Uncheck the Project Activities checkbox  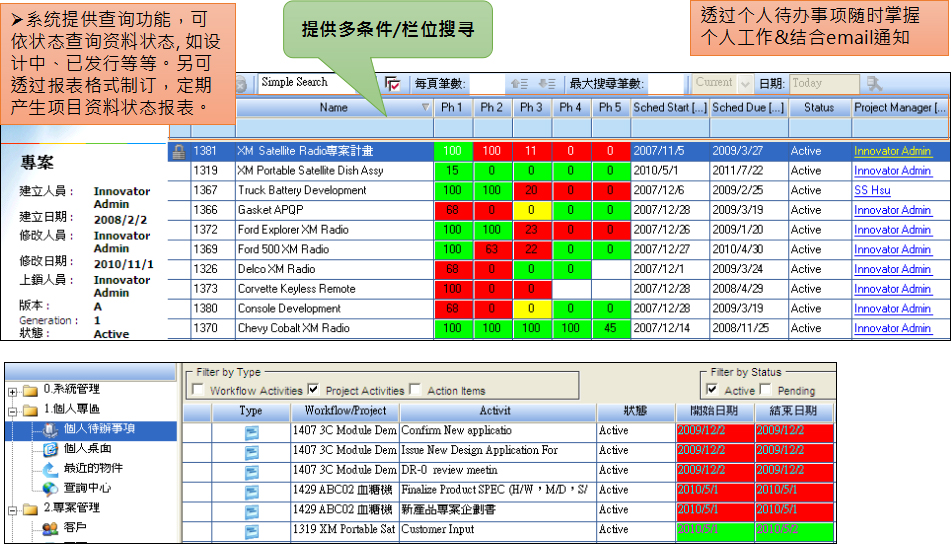point(314,390)
